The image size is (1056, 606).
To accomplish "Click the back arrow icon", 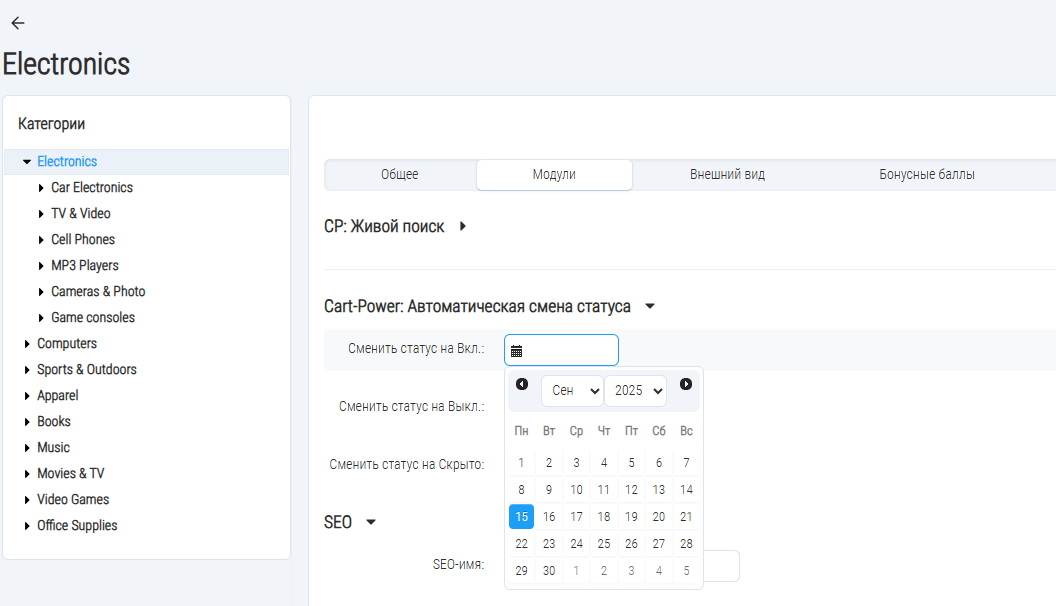I will (17, 23).
